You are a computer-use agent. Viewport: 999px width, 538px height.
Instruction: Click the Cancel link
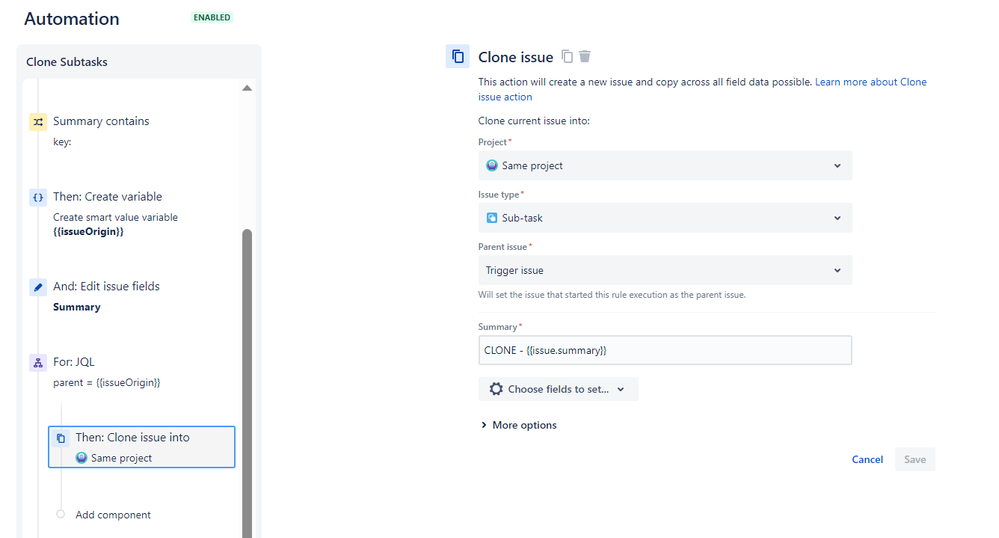(x=867, y=460)
